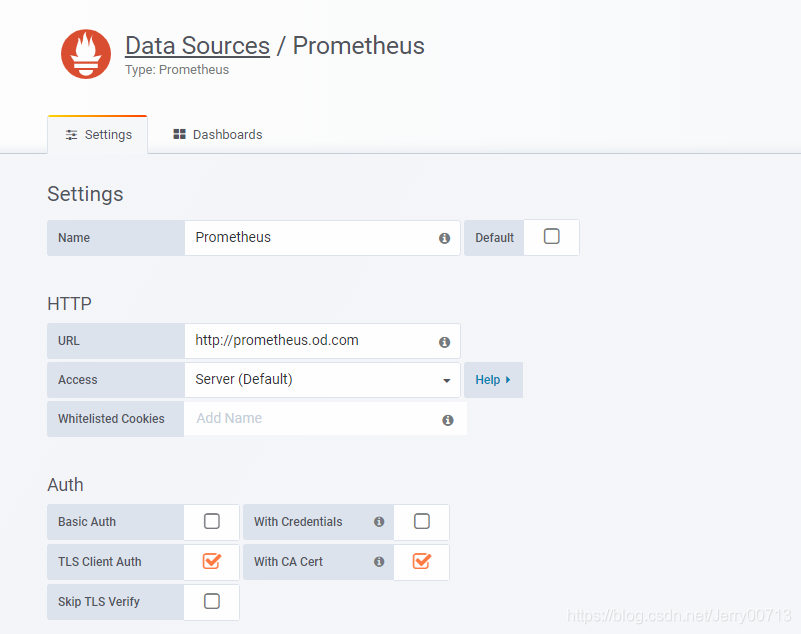Screen dimensions: 801x634
Task: Click the URL input field
Action: click(x=312, y=341)
